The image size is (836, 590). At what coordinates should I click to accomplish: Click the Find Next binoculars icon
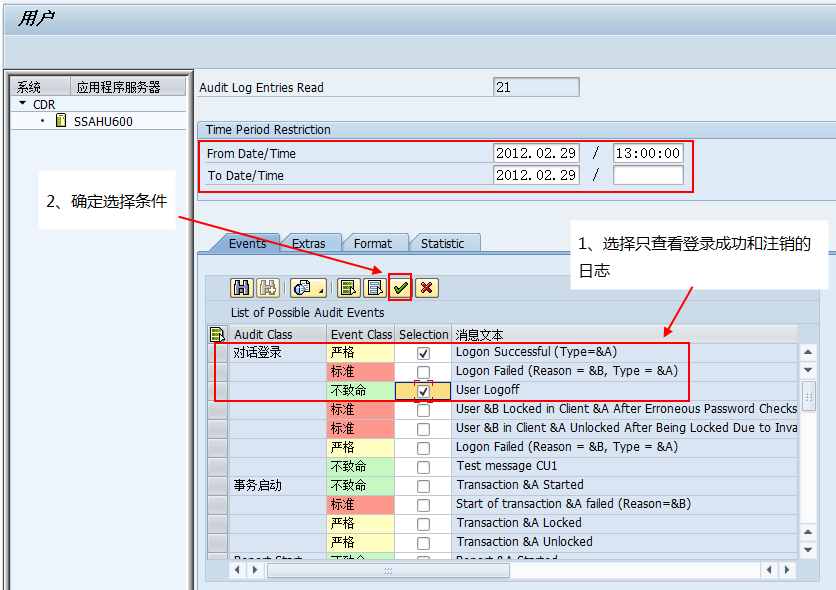coord(267,288)
